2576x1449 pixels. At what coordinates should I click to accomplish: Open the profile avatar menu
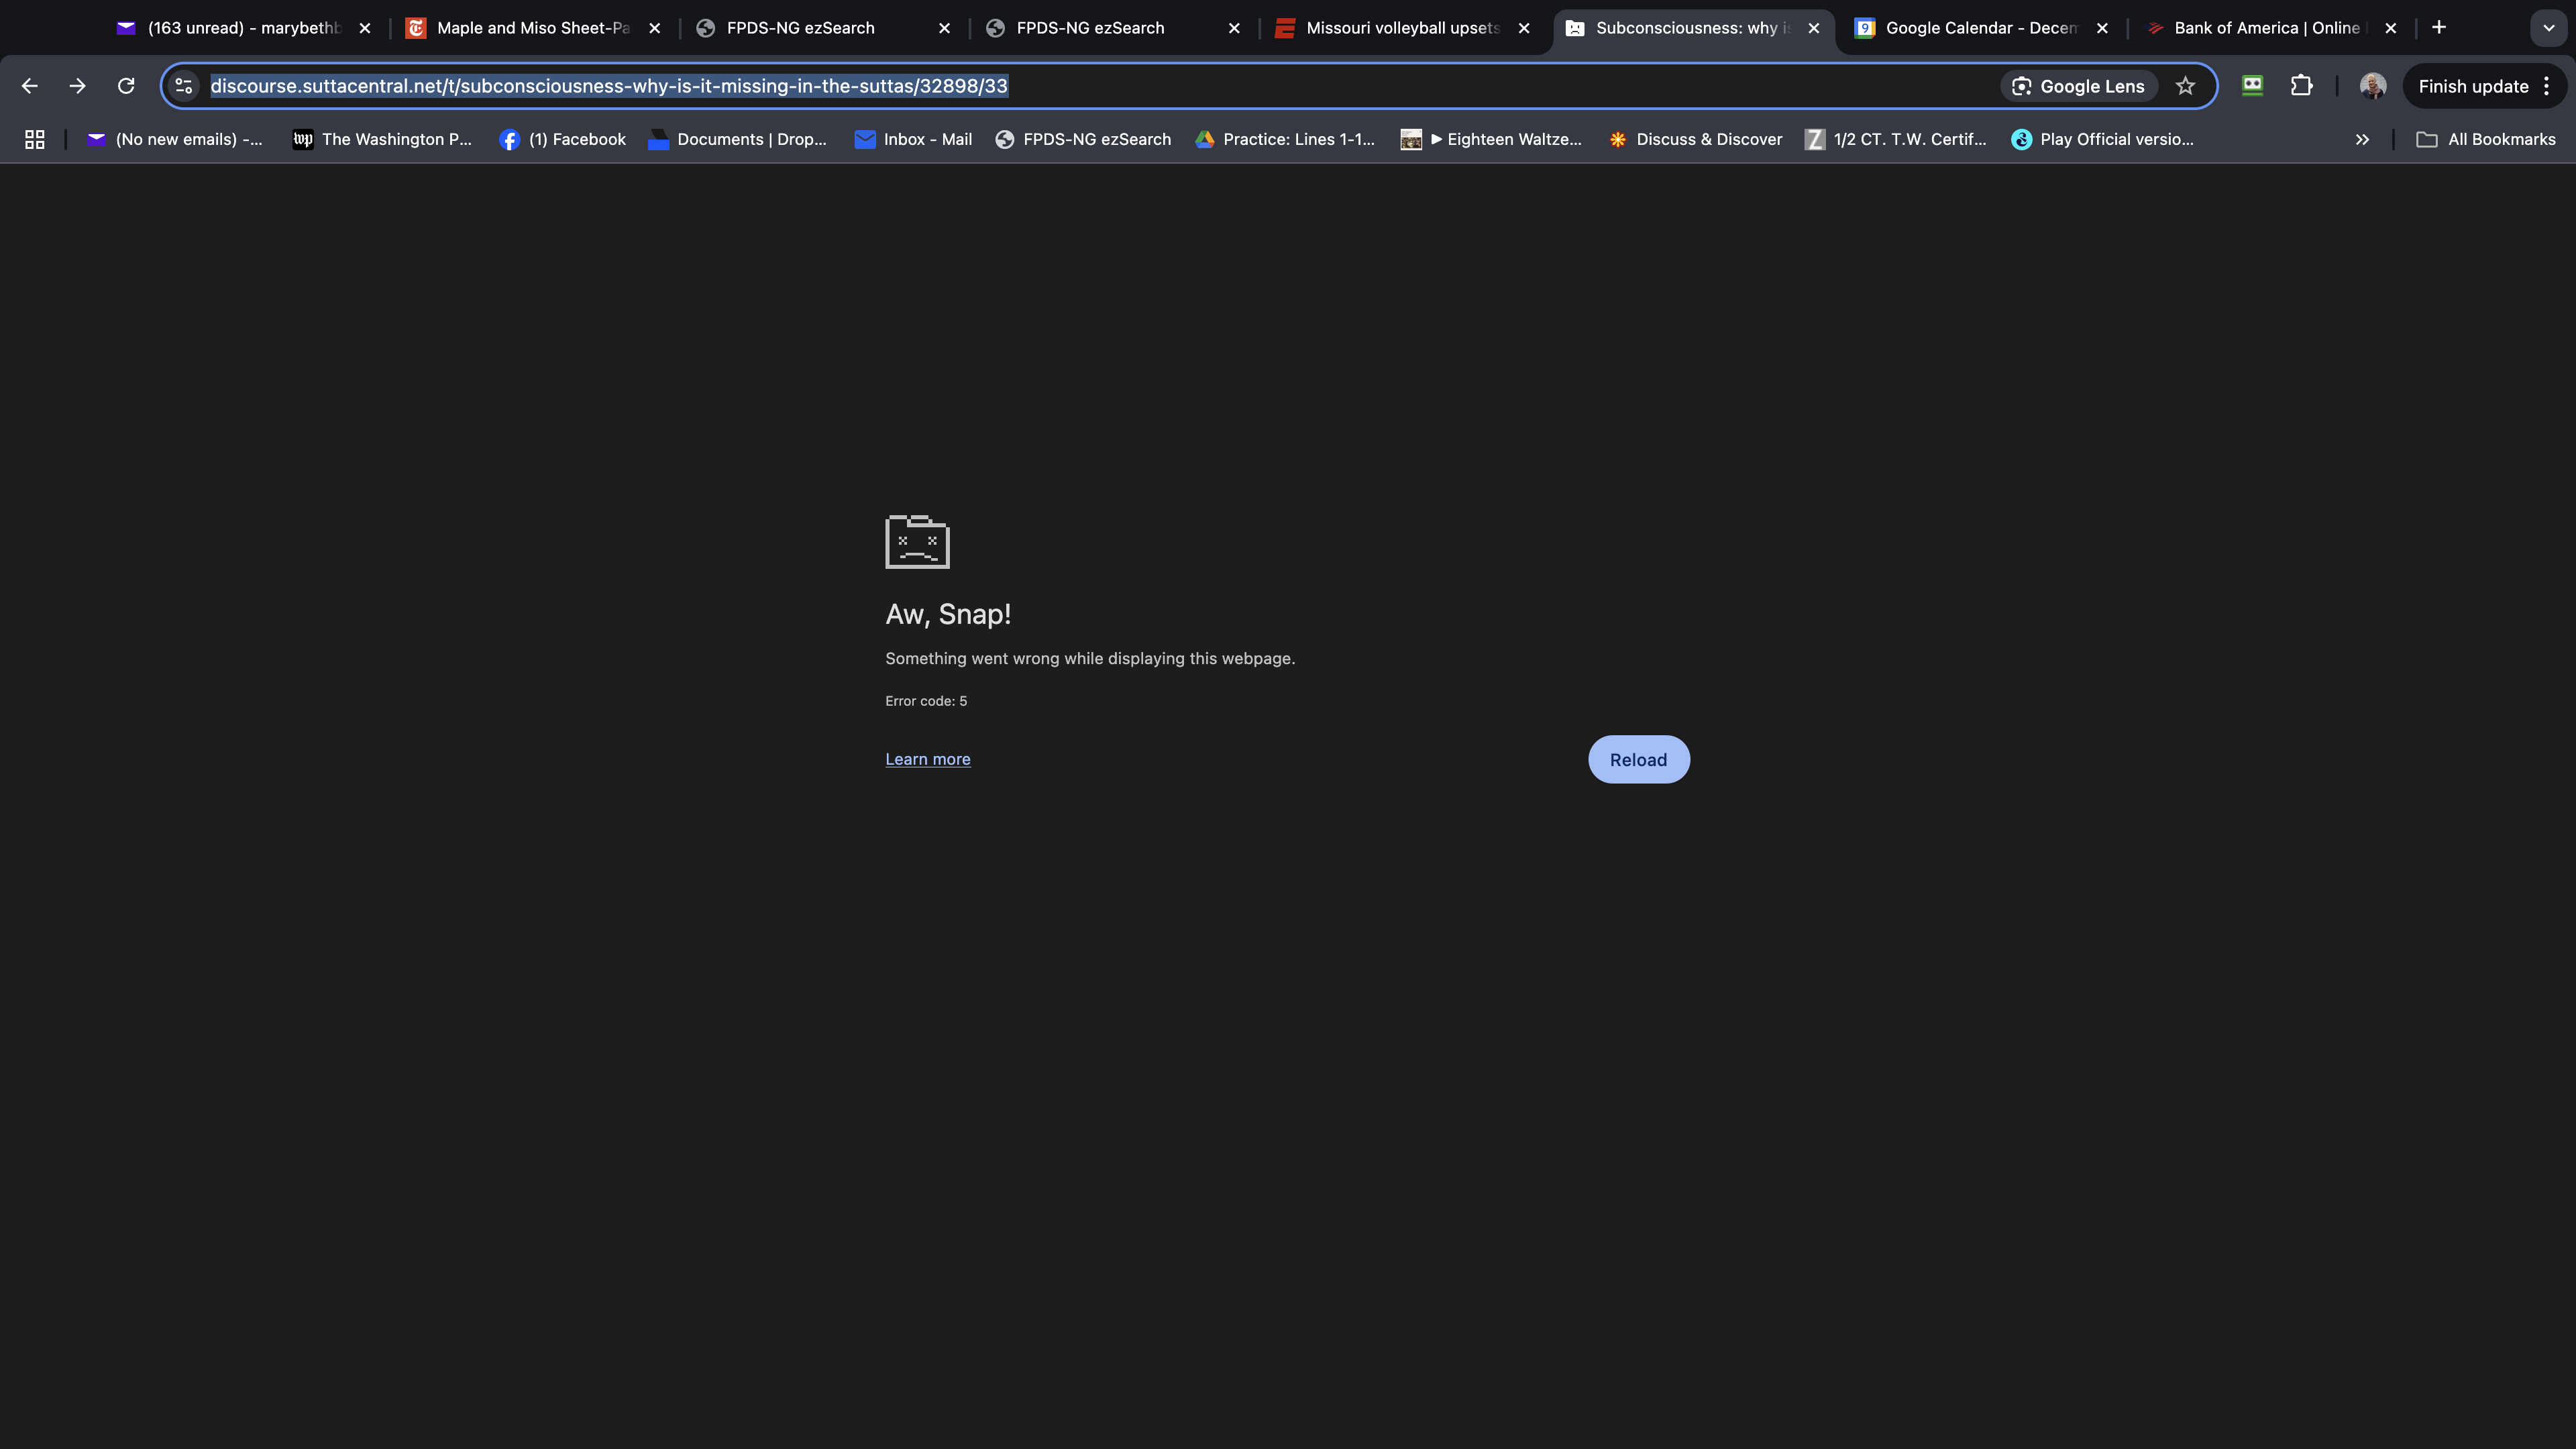coord(2373,86)
